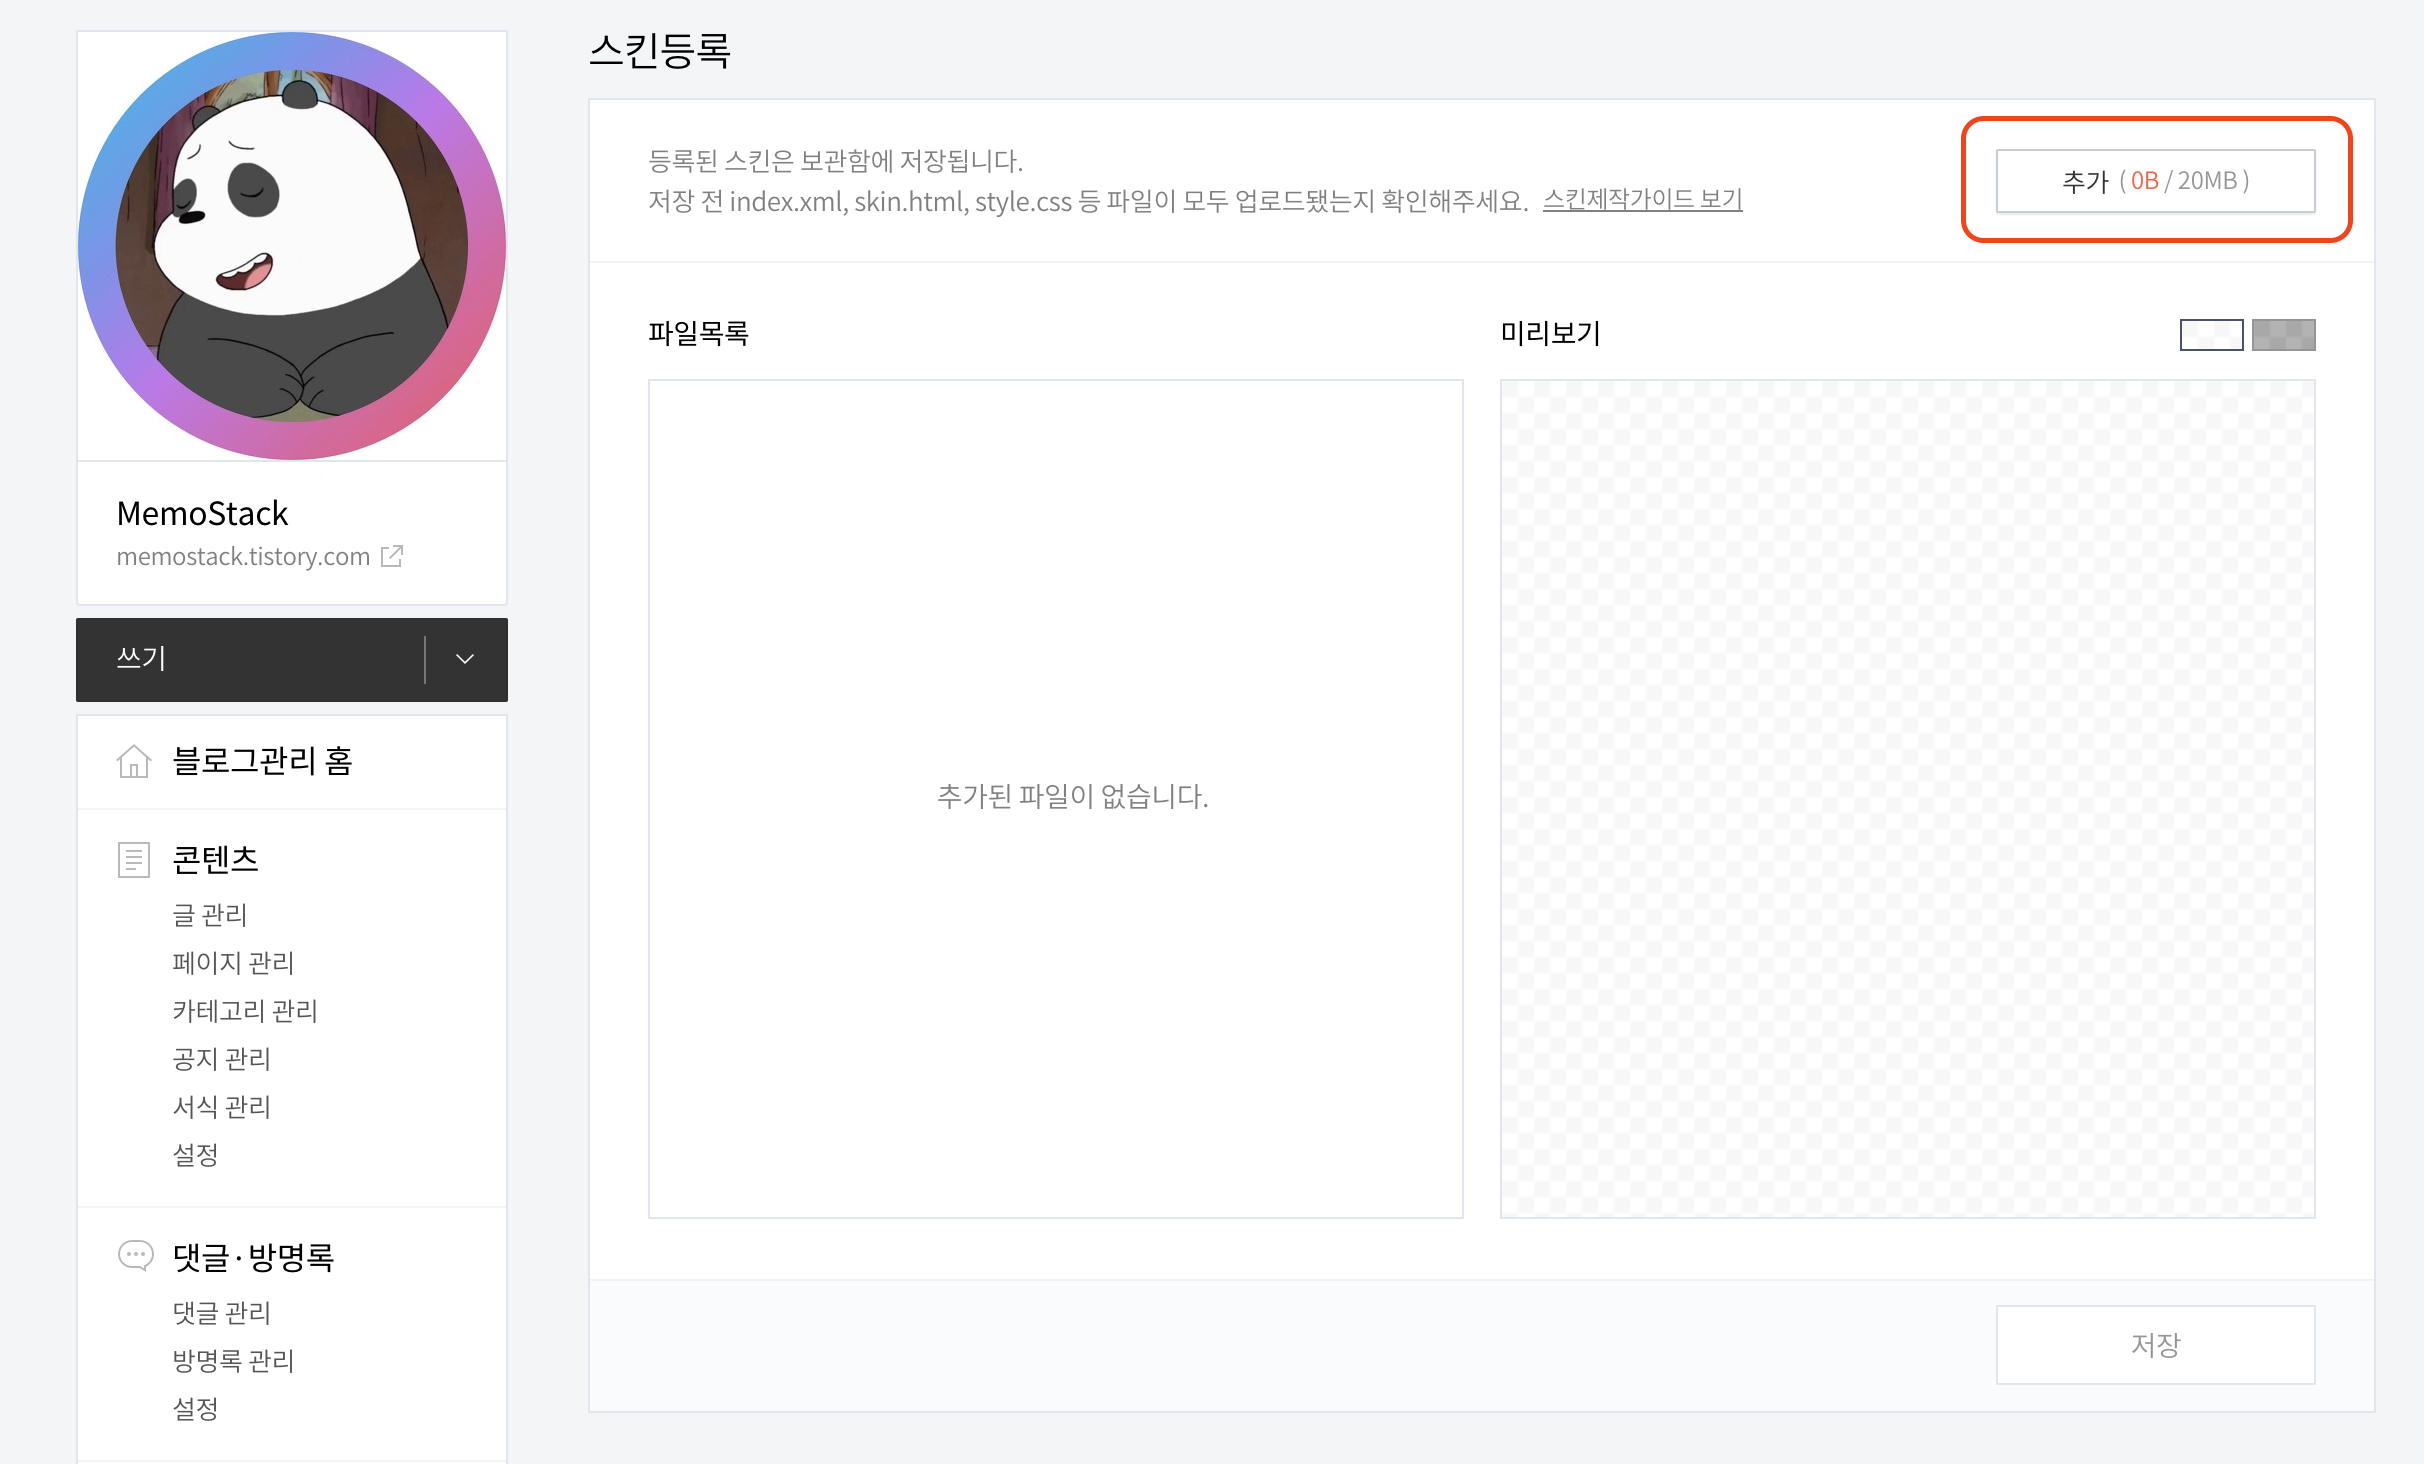This screenshot has width=2424, height=1464.
Task: Navigate to 공지 관리
Action: (221, 1058)
